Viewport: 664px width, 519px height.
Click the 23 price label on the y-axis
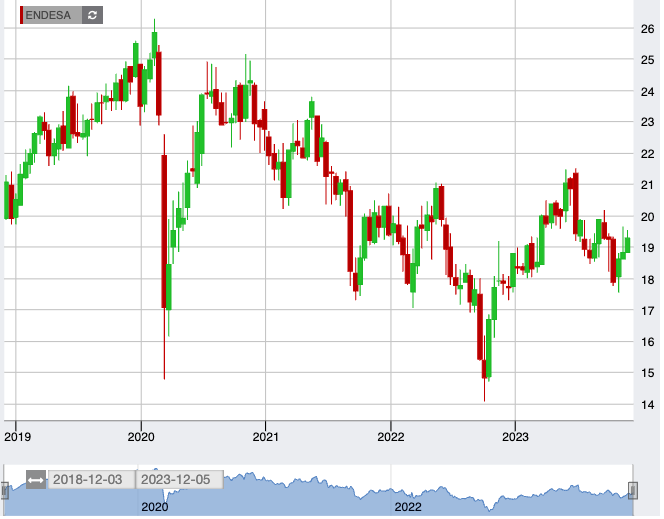coord(647,122)
